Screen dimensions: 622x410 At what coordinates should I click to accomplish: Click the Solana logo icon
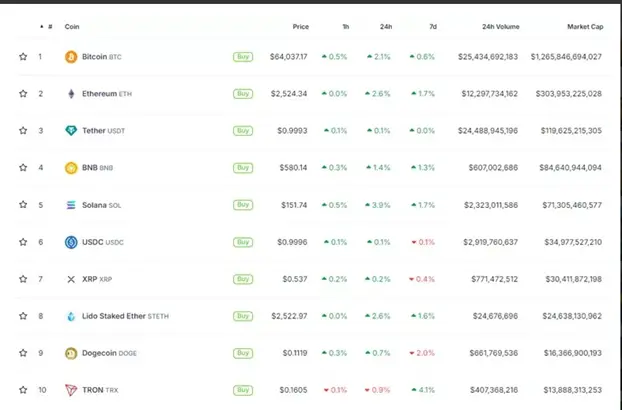(71, 205)
